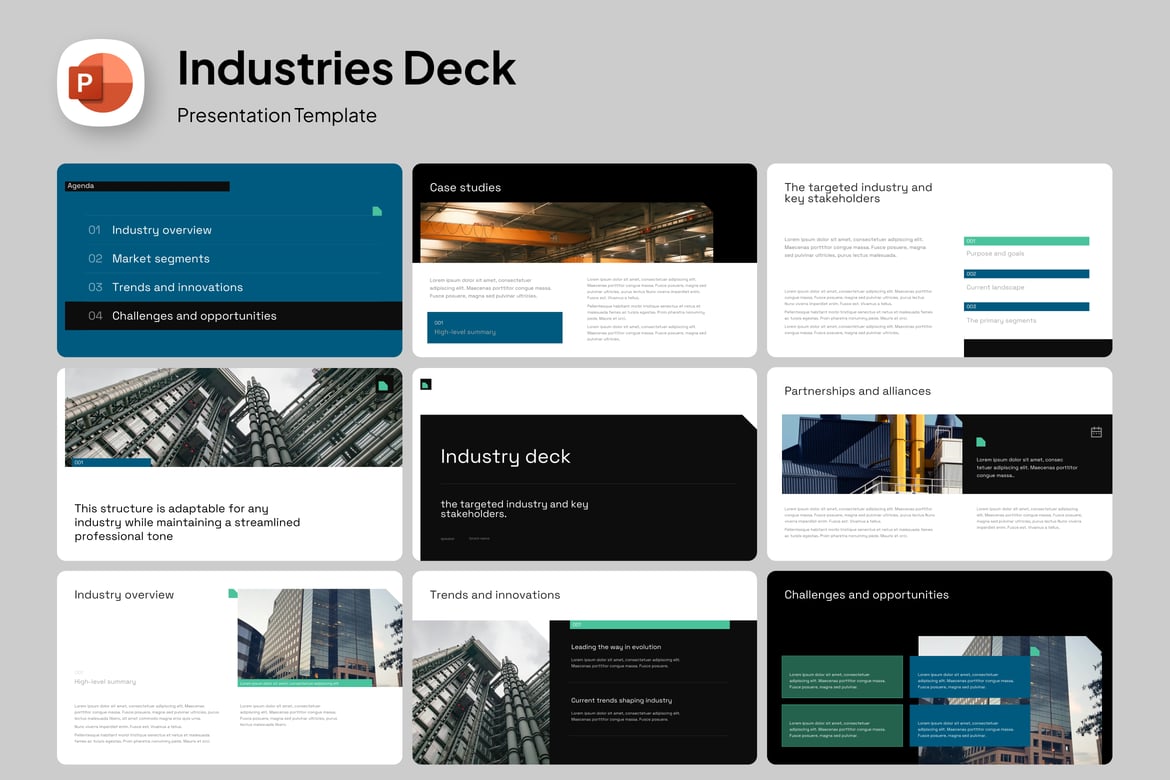Click the "Challenges and opportunities" title on the black slide
1170x780 pixels.
(866, 595)
